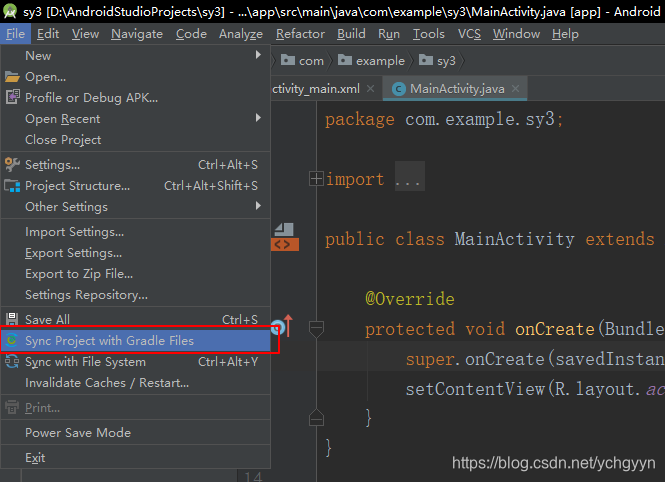Select Sync Project with Gradle Files
The width and height of the screenshot is (665, 482).
tap(136, 340)
